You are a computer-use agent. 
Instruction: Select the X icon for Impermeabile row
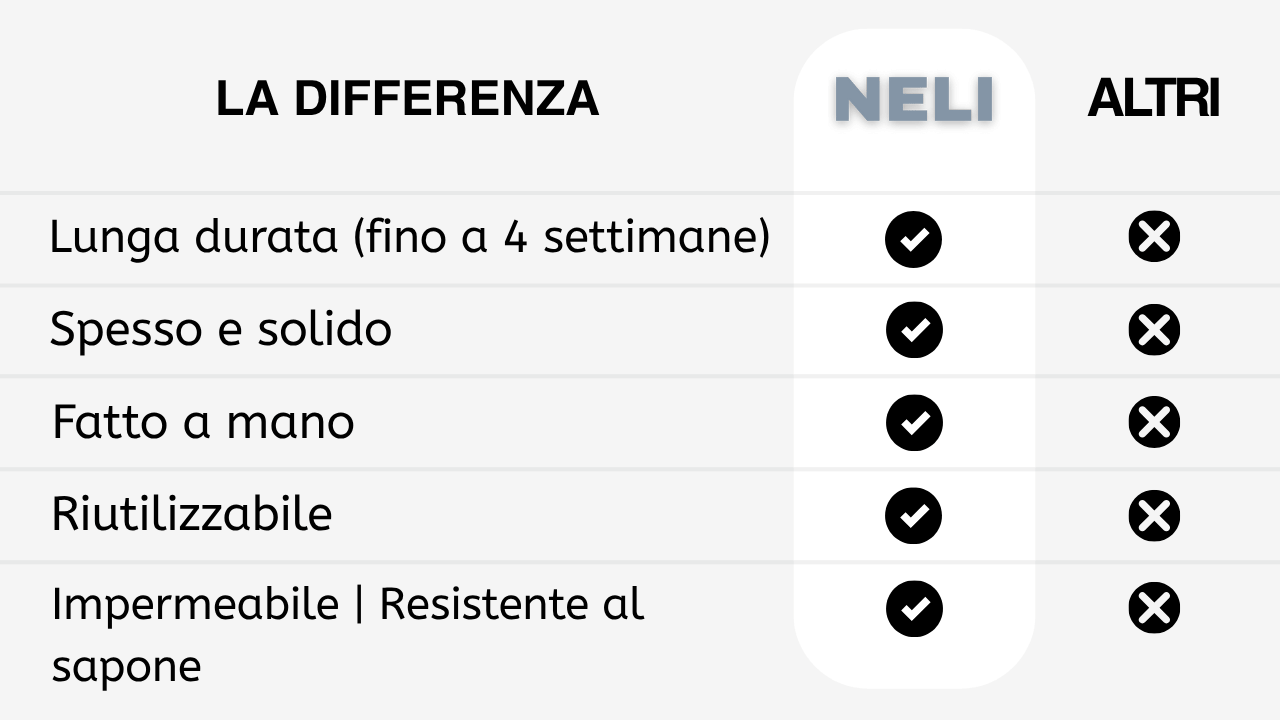(x=1154, y=608)
